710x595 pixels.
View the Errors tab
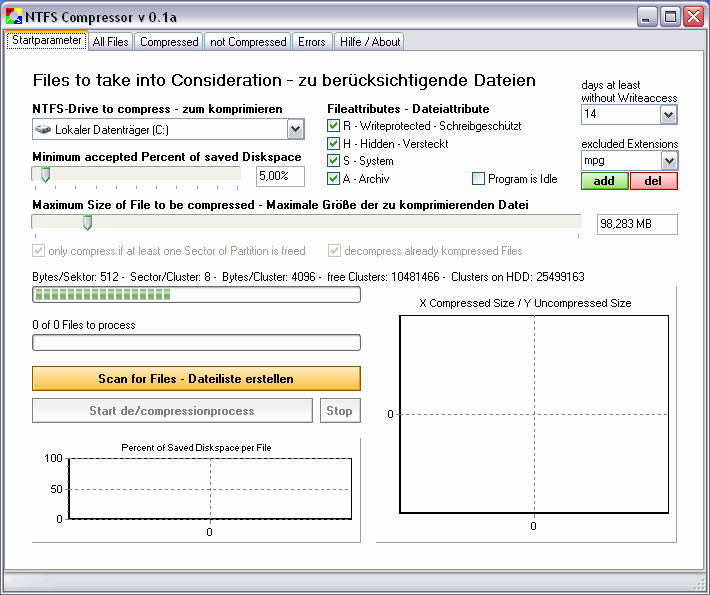[x=312, y=42]
